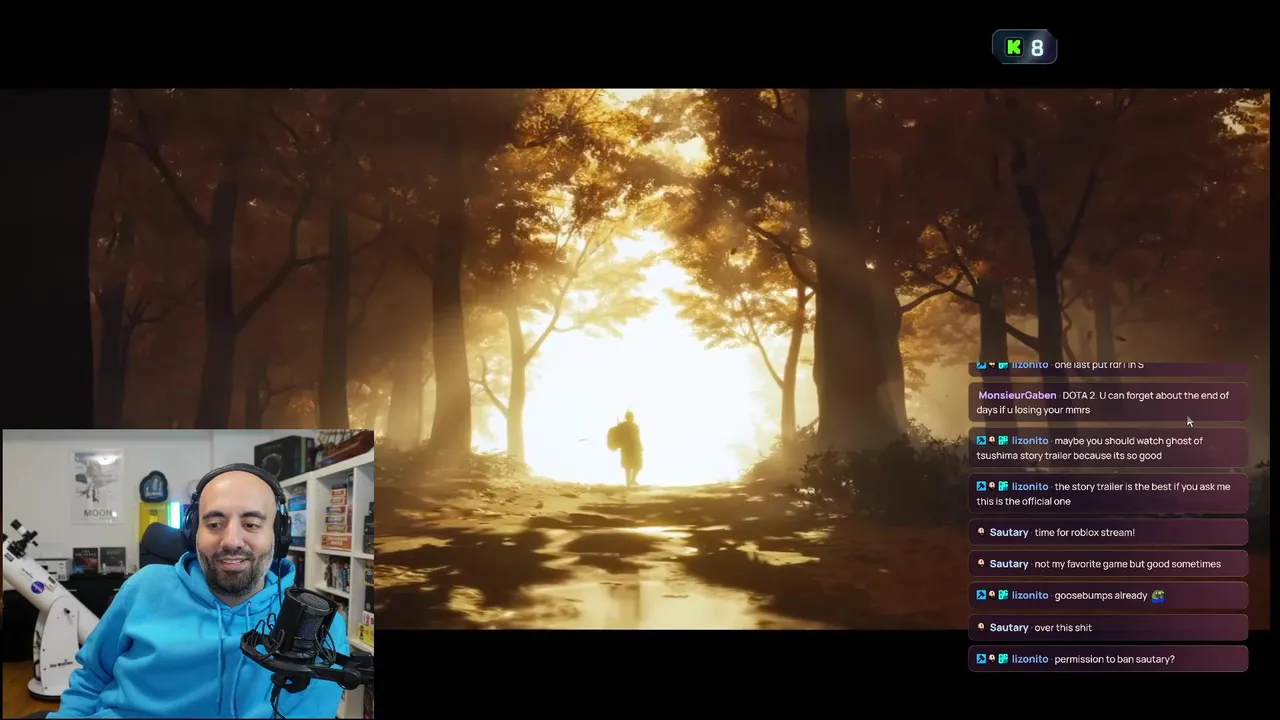Screen dimensions: 1280x720
Task: Click moderator badge on 'goosebumps already' message
Action: pos(981,595)
